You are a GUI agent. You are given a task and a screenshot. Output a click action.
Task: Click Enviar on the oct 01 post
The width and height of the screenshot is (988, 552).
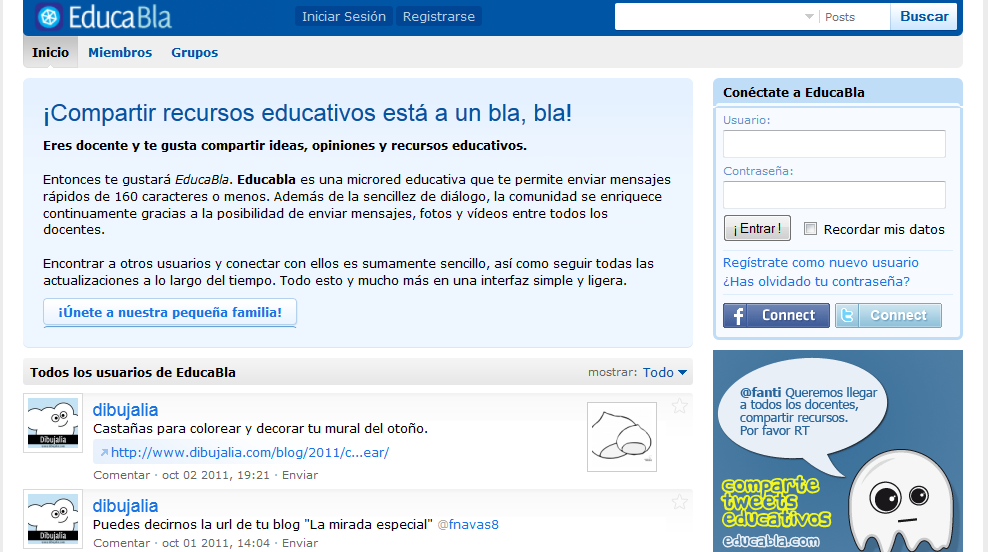tap(300, 543)
